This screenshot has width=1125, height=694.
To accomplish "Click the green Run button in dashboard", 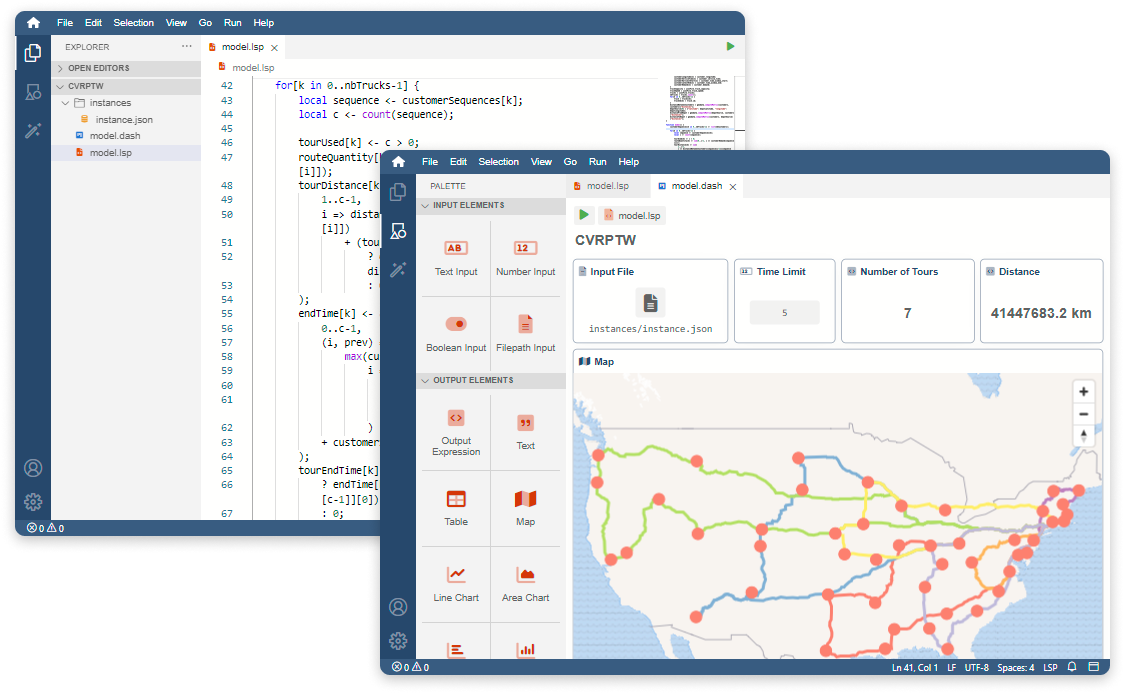I will pyautogui.click(x=584, y=215).
